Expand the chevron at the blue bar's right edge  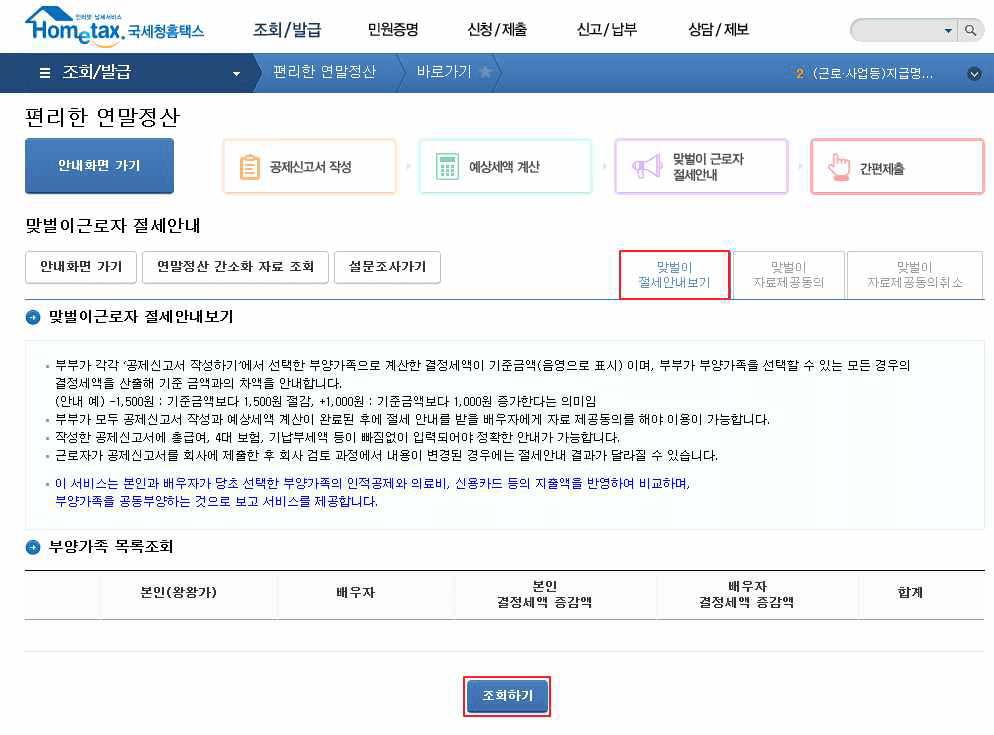click(x=974, y=72)
